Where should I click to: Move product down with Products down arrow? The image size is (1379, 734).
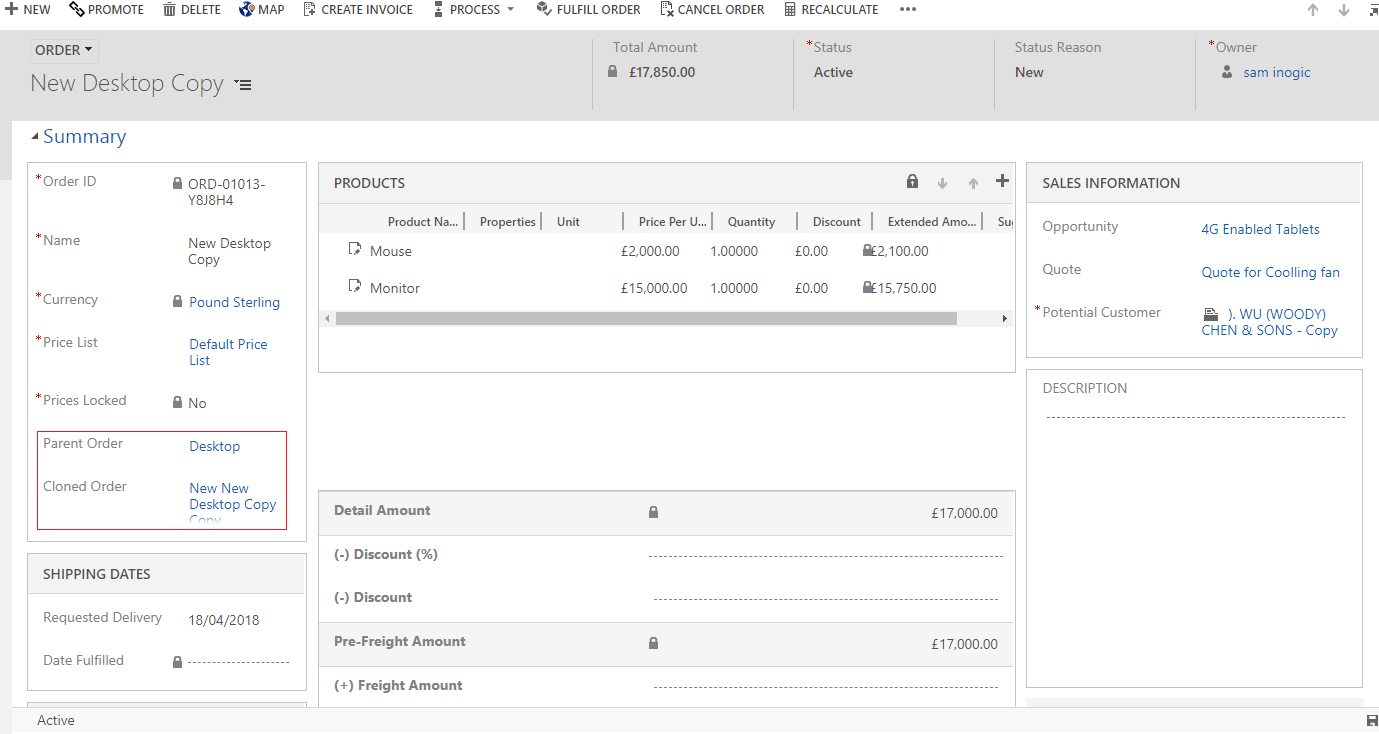[942, 183]
